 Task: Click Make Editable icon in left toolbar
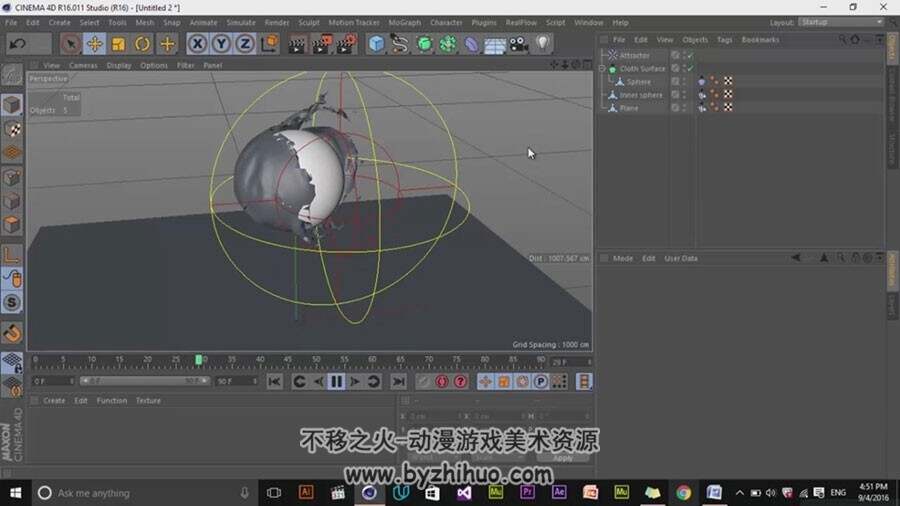(11, 75)
